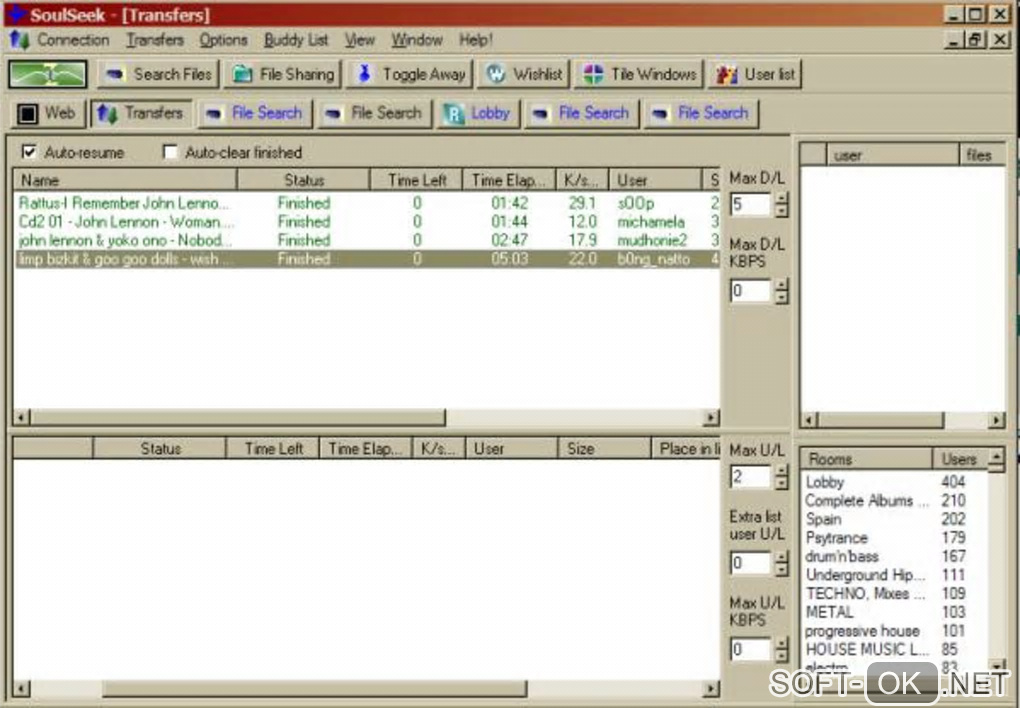Sort downloads by User column header
The width and height of the screenshot is (1020, 708).
coord(655,180)
